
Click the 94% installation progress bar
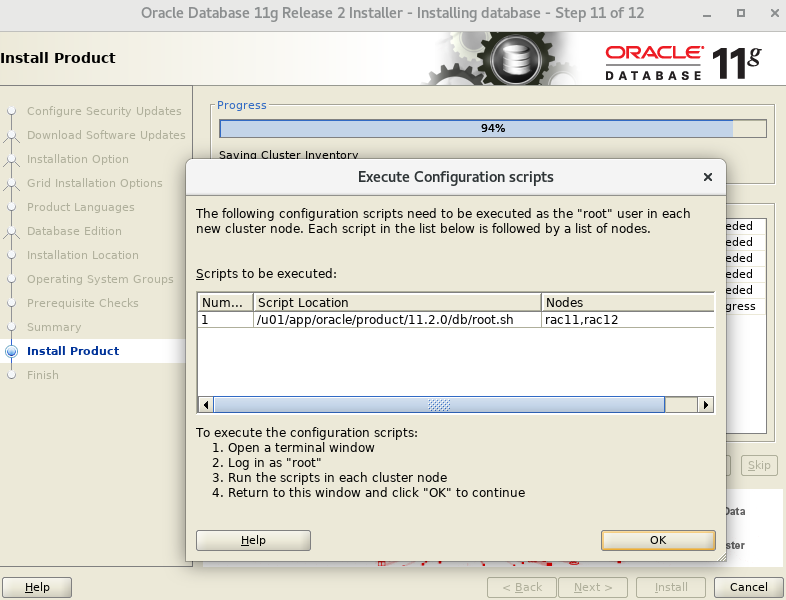coord(492,128)
